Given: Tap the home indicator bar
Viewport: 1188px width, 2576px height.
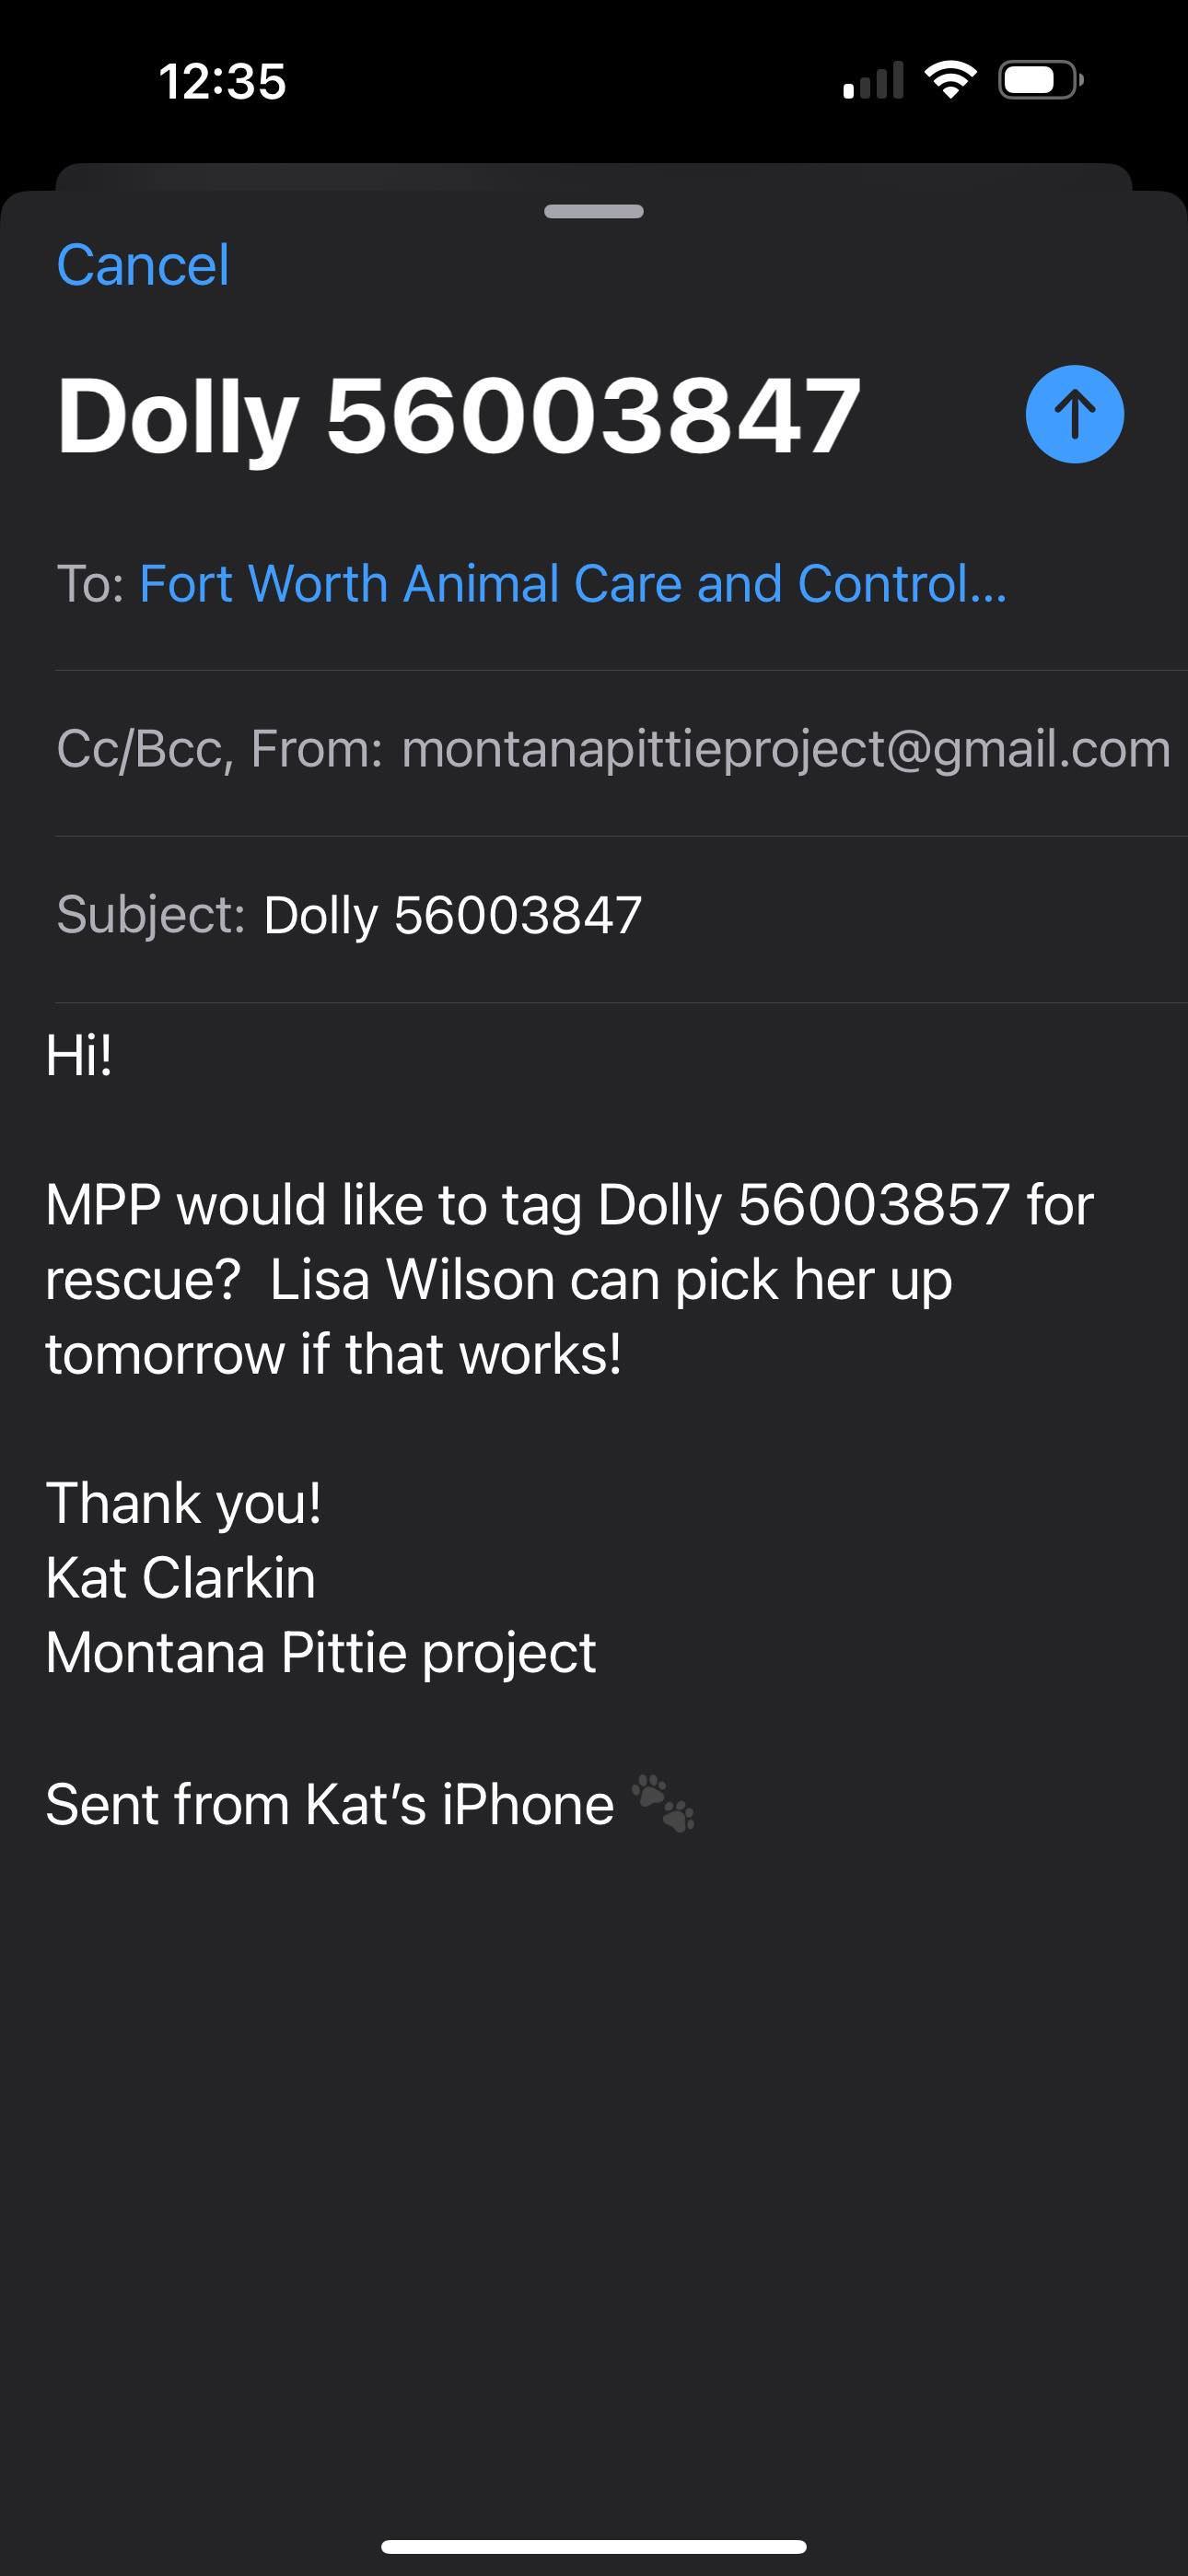Looking at the screenshot, I should click(x=594, y=2546).
